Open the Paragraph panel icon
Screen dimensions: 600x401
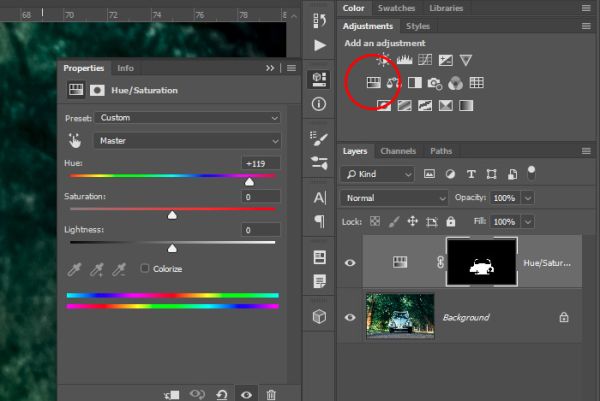[x=319, y=221]
